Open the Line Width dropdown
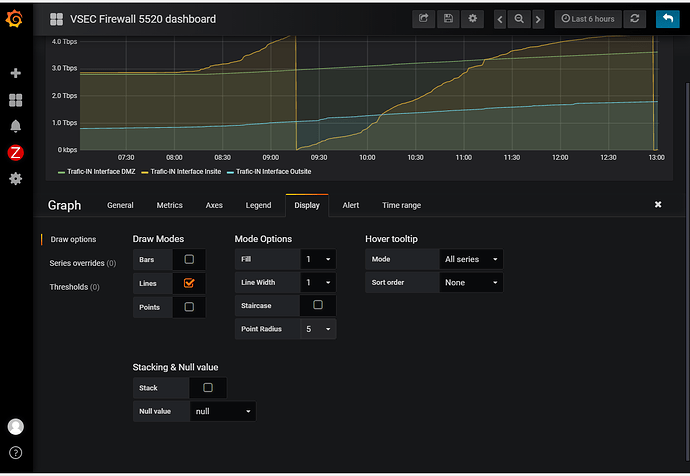The height and width of the screenshot is (476, 690). tap(318, 282)
